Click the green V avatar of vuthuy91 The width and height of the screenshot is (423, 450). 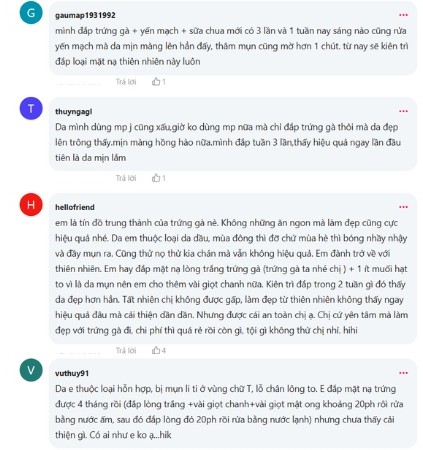31,370
